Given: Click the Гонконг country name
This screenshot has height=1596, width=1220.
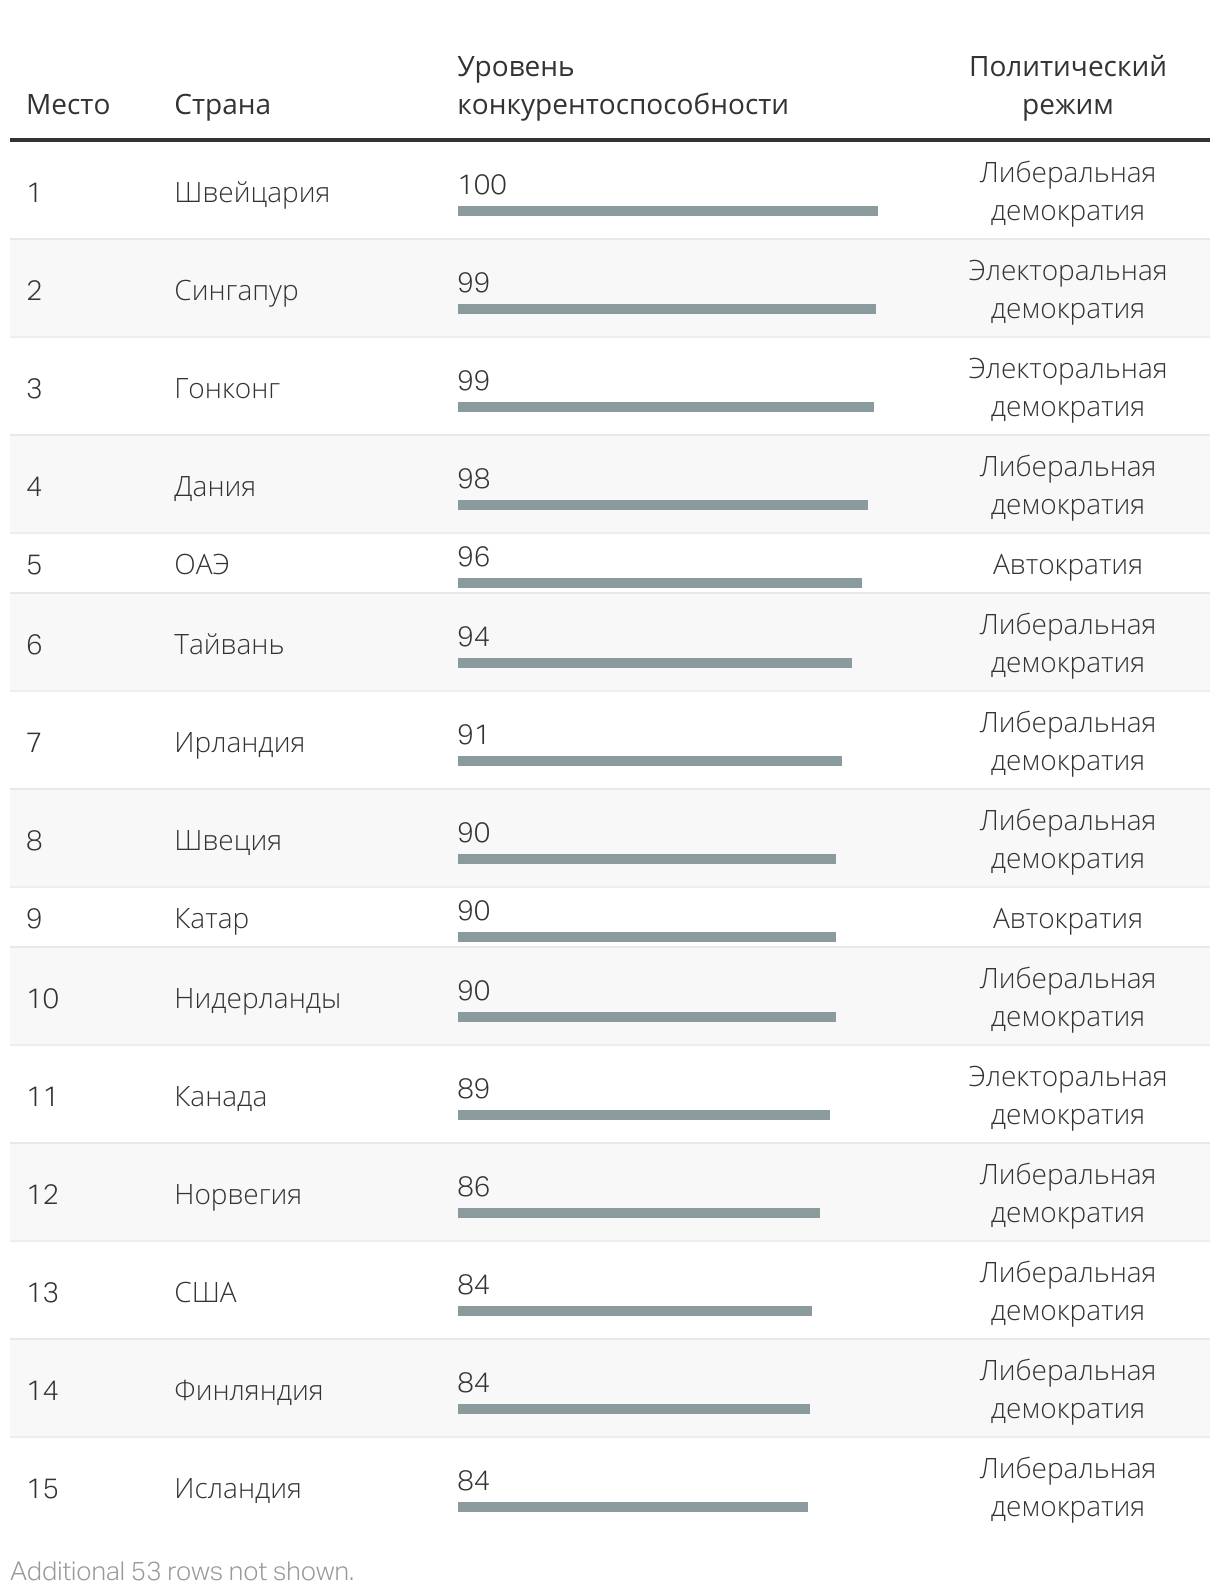Looking at the screenshot, I should point(227,388).
